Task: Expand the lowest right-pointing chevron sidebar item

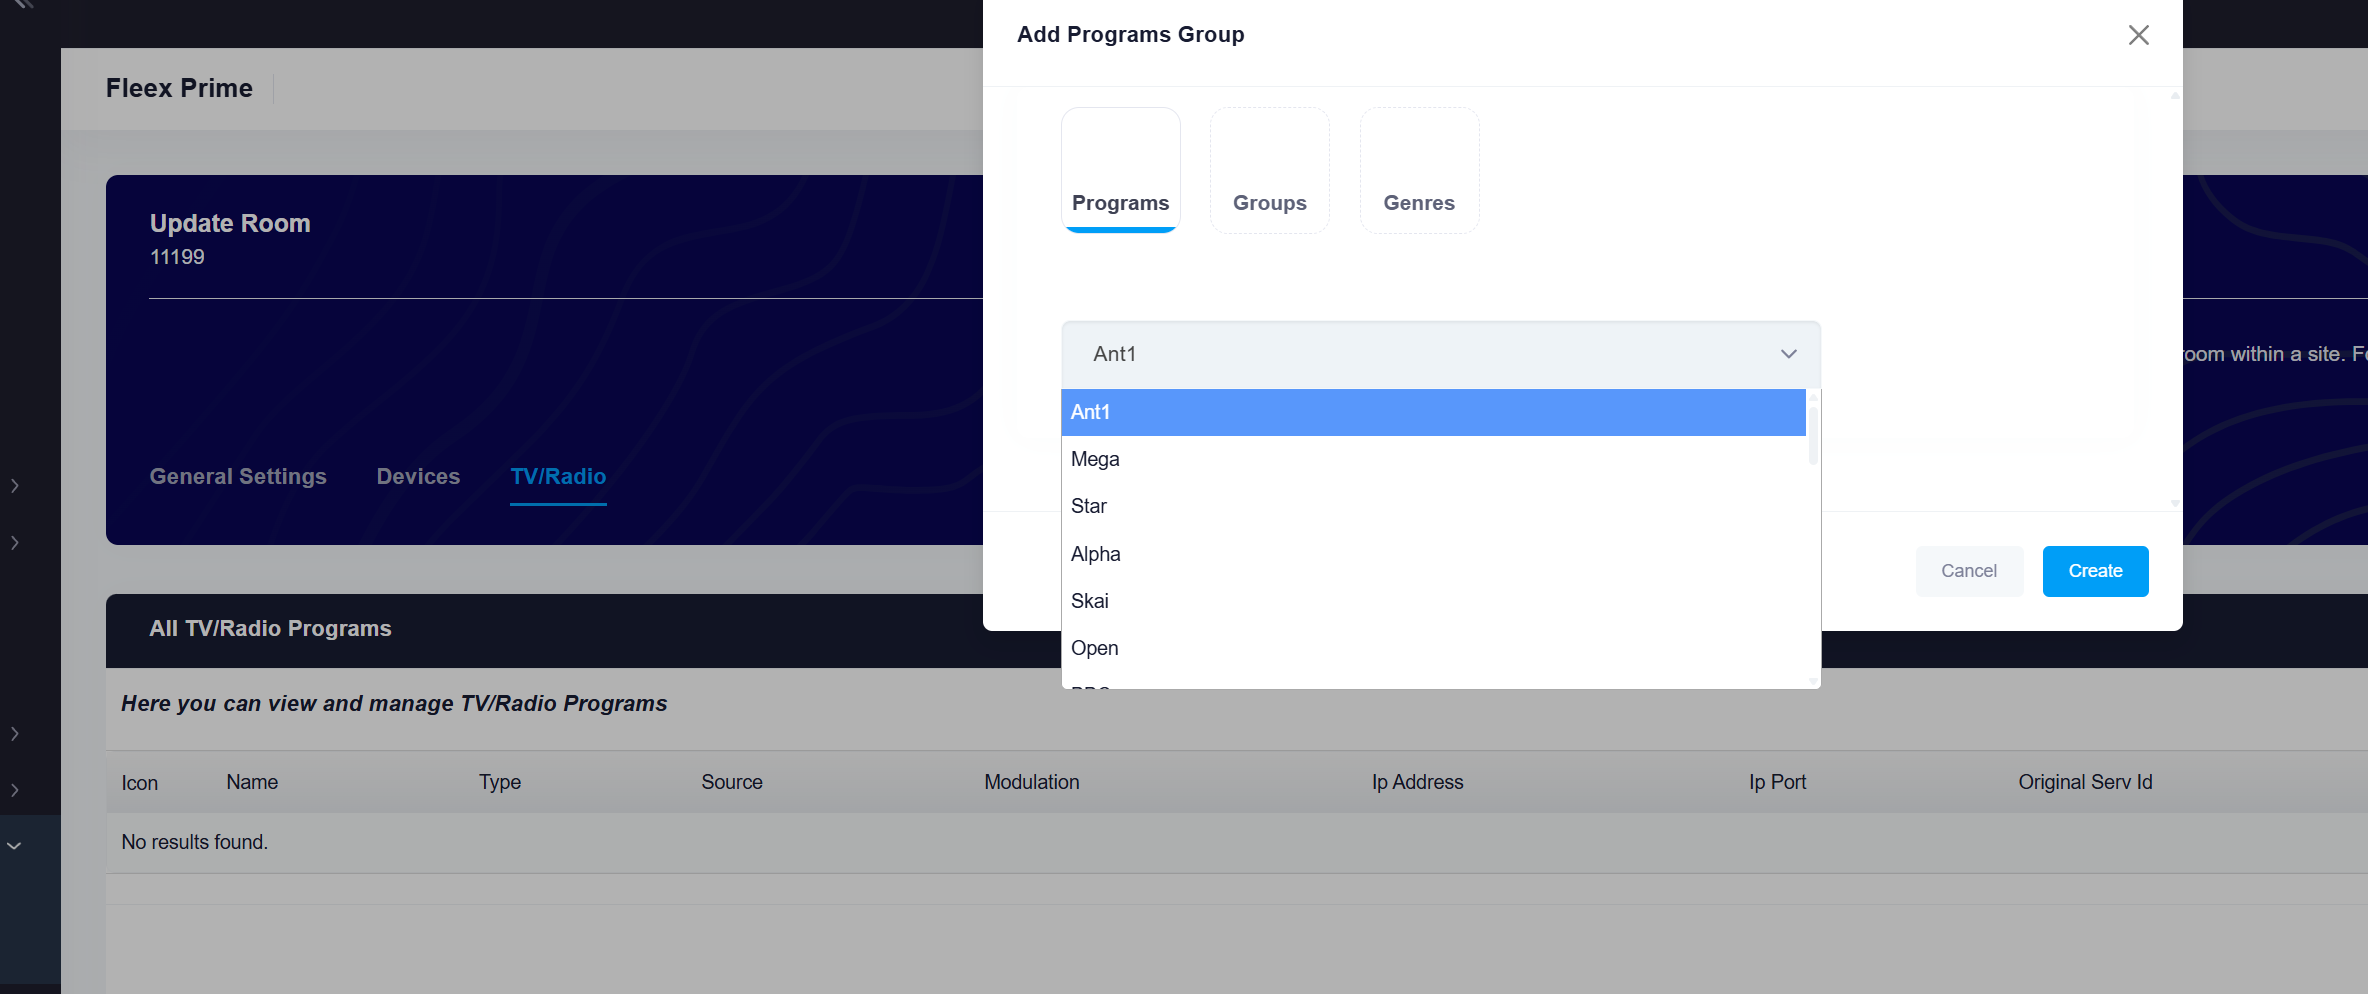Action: 15,790
